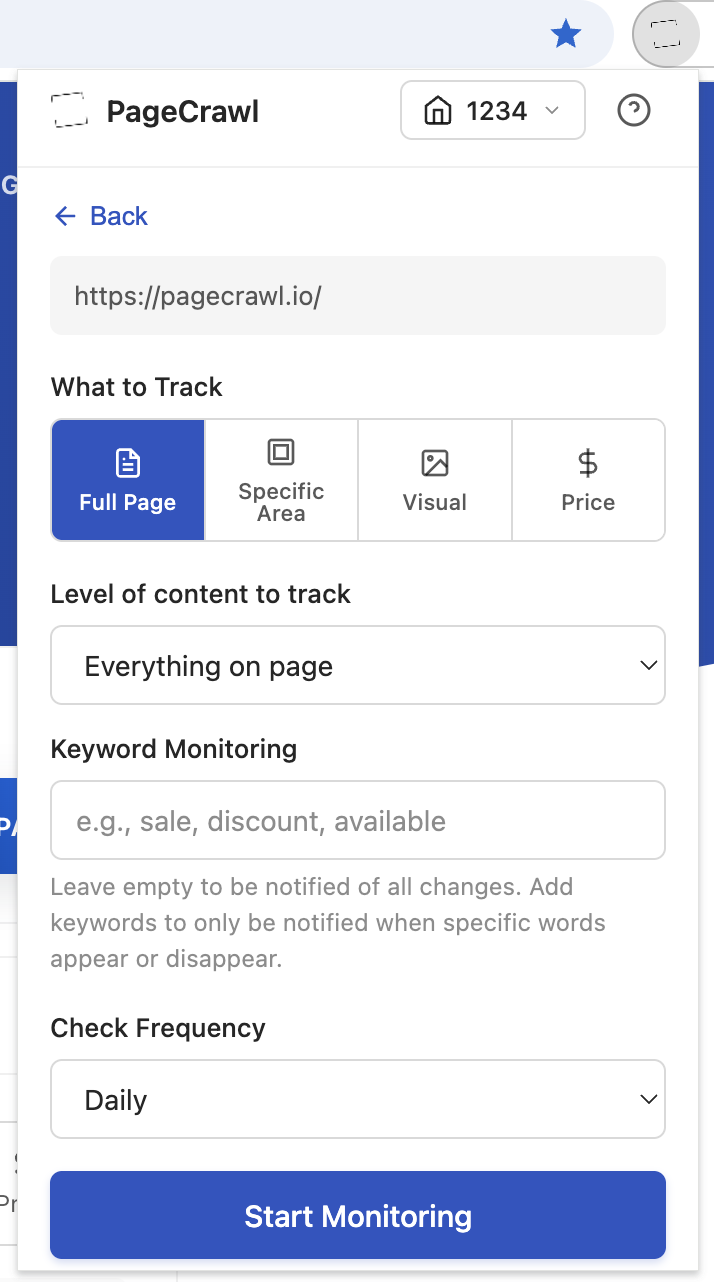This screenshot has height=1282, width=714.
Task: Open the Check Frequency dropdown
Action: 357,1099
